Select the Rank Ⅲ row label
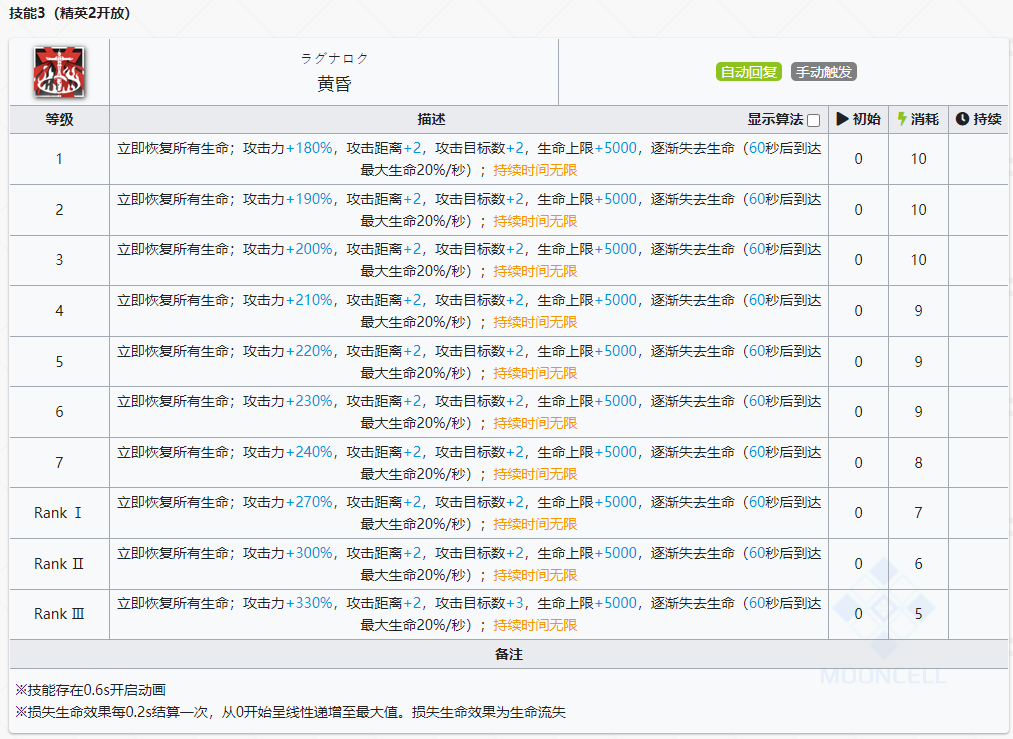The height and width of the screenshot is (739, 1013). tap(59, 614)
